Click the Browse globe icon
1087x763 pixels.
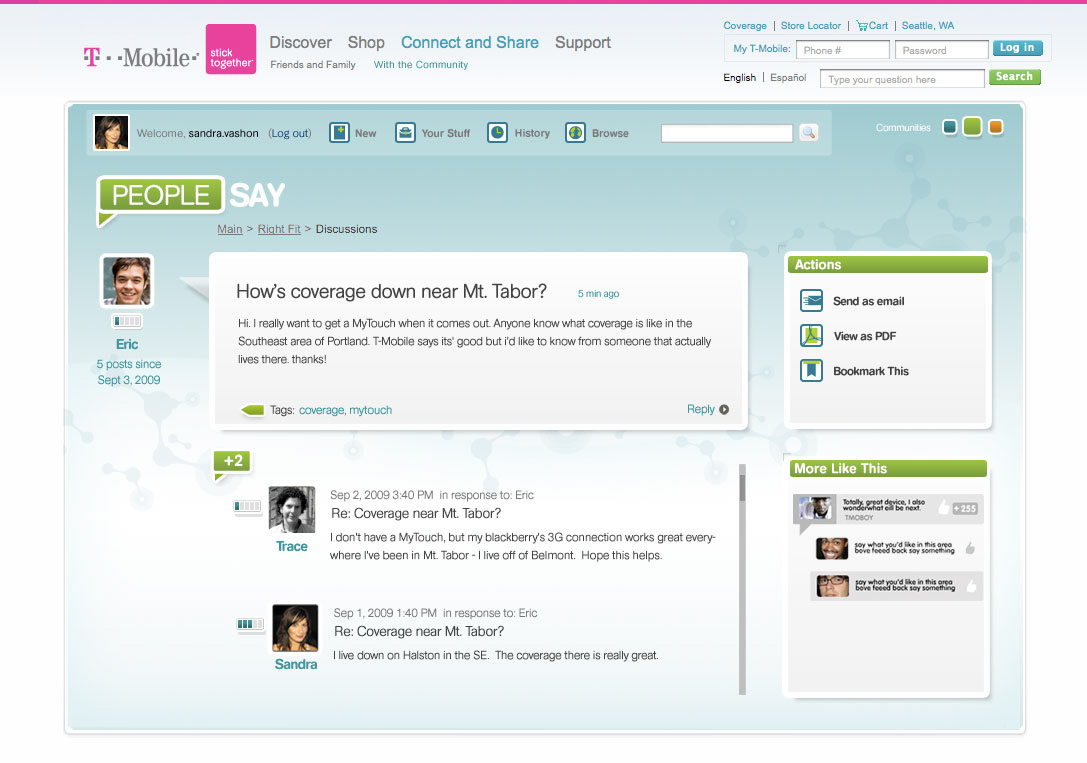coord(575,132)
